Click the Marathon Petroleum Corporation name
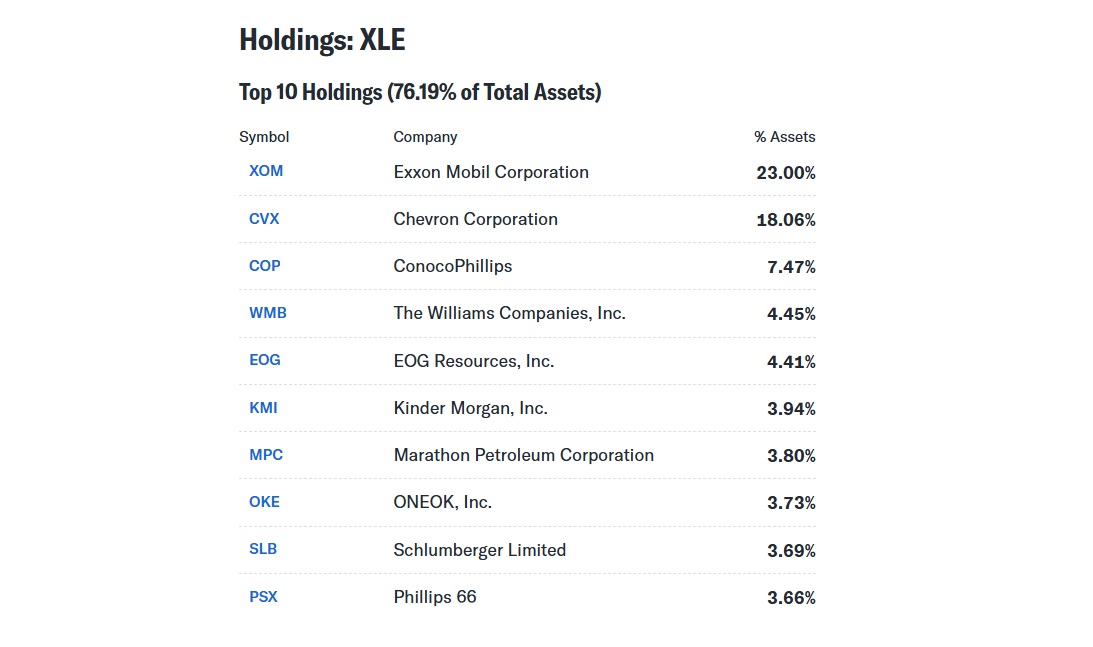Screen dimensions: 1093x647 (523, 455)
